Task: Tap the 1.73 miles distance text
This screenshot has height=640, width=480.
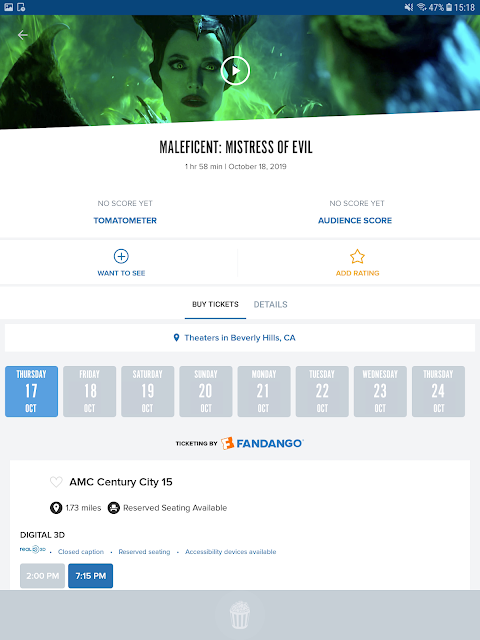Action: pyautogui.click(x=83, y=508)
